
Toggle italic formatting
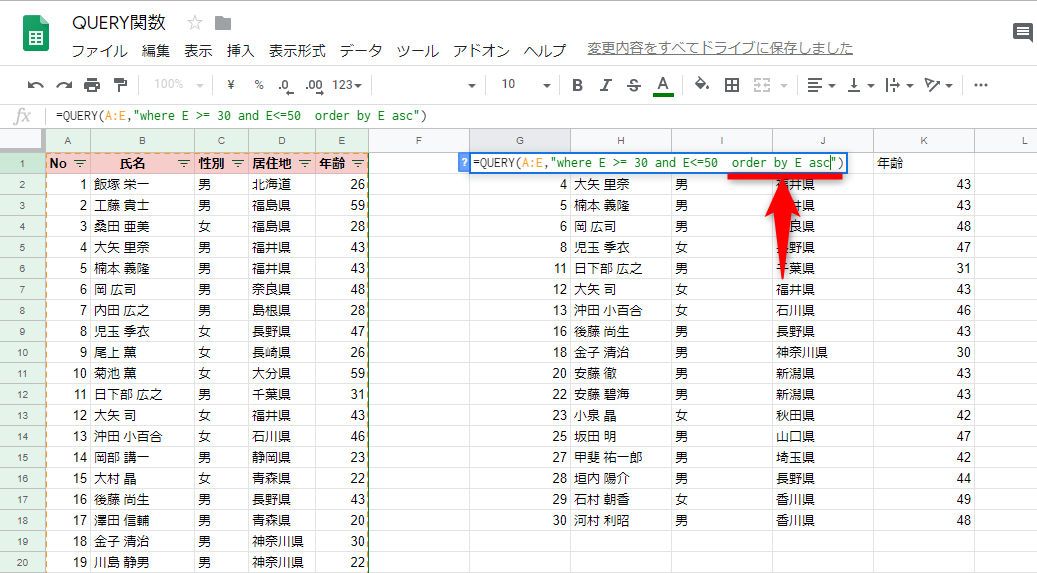point(605,85)
